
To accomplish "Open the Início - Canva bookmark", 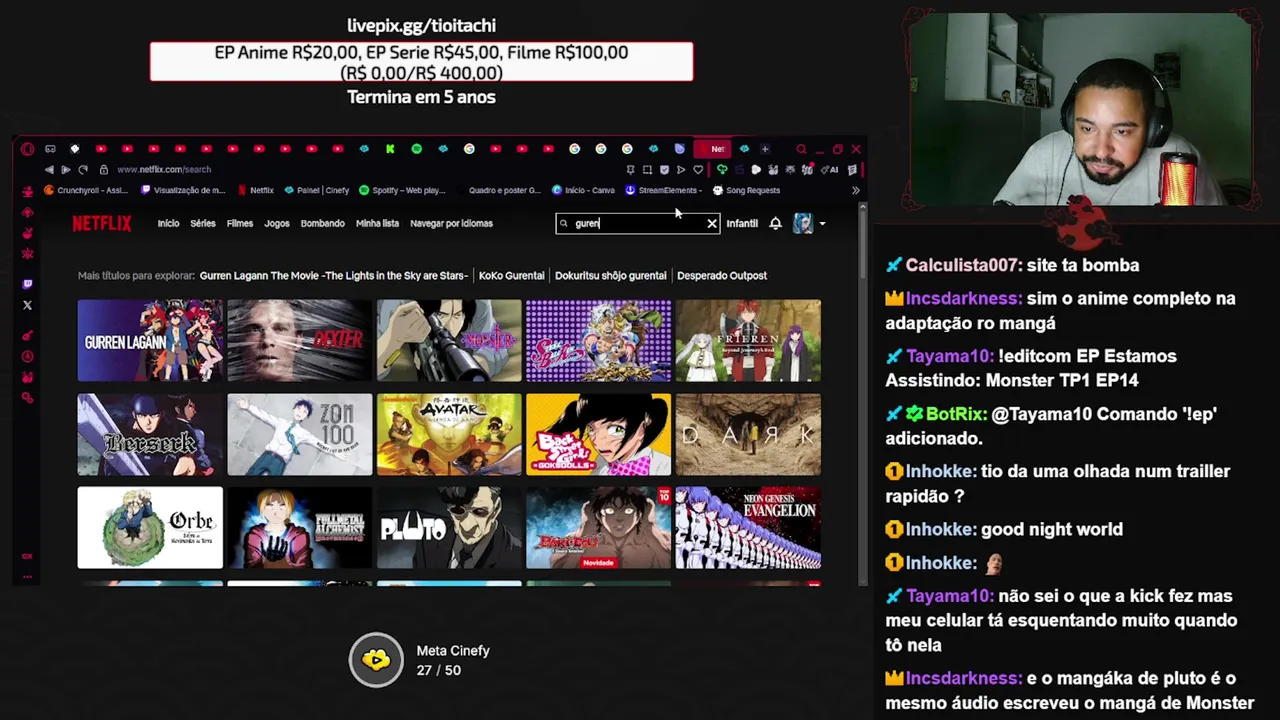I will [583, 190].
